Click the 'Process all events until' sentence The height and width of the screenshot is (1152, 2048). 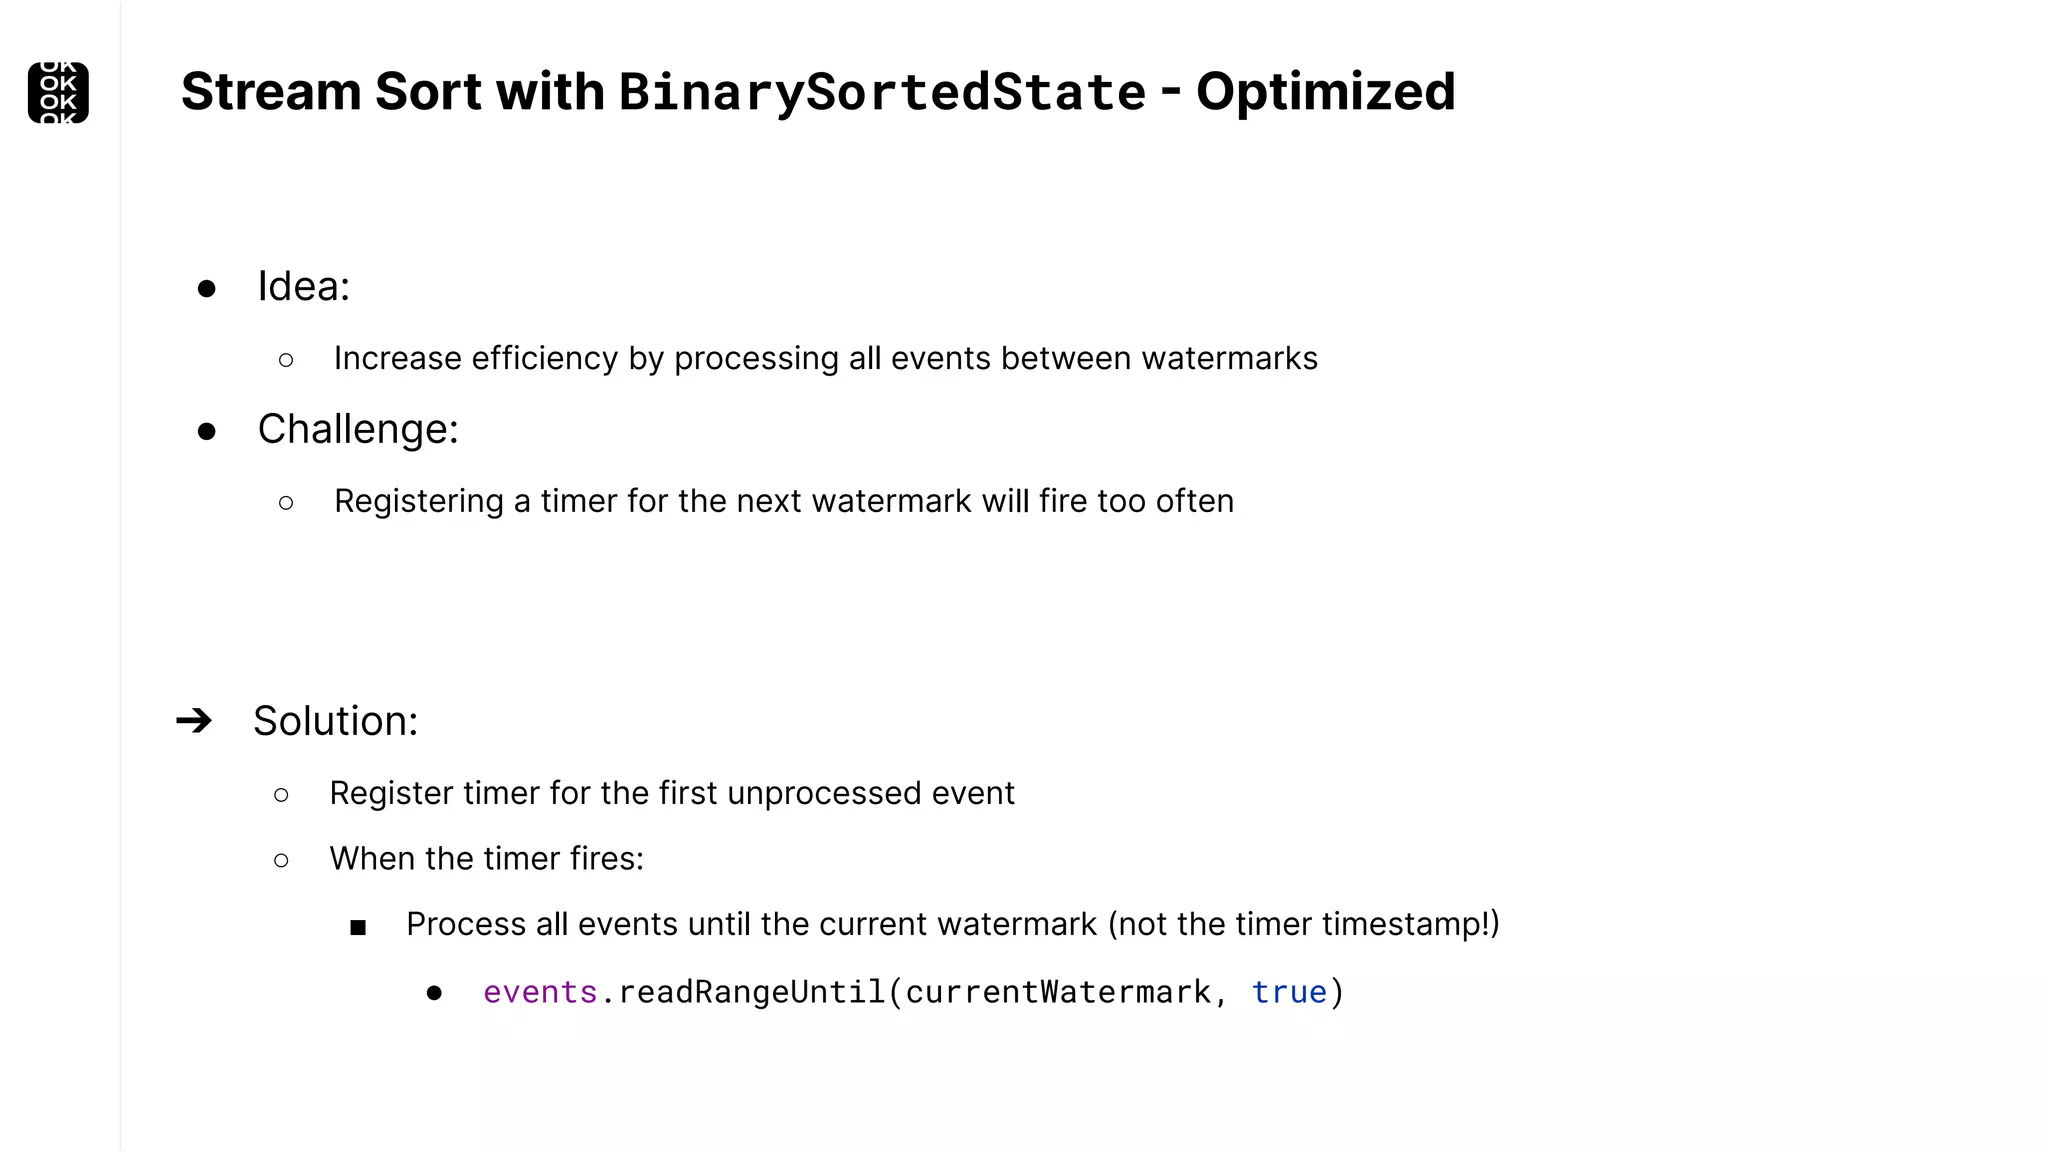pyautogui.click(x=952, y=924)
